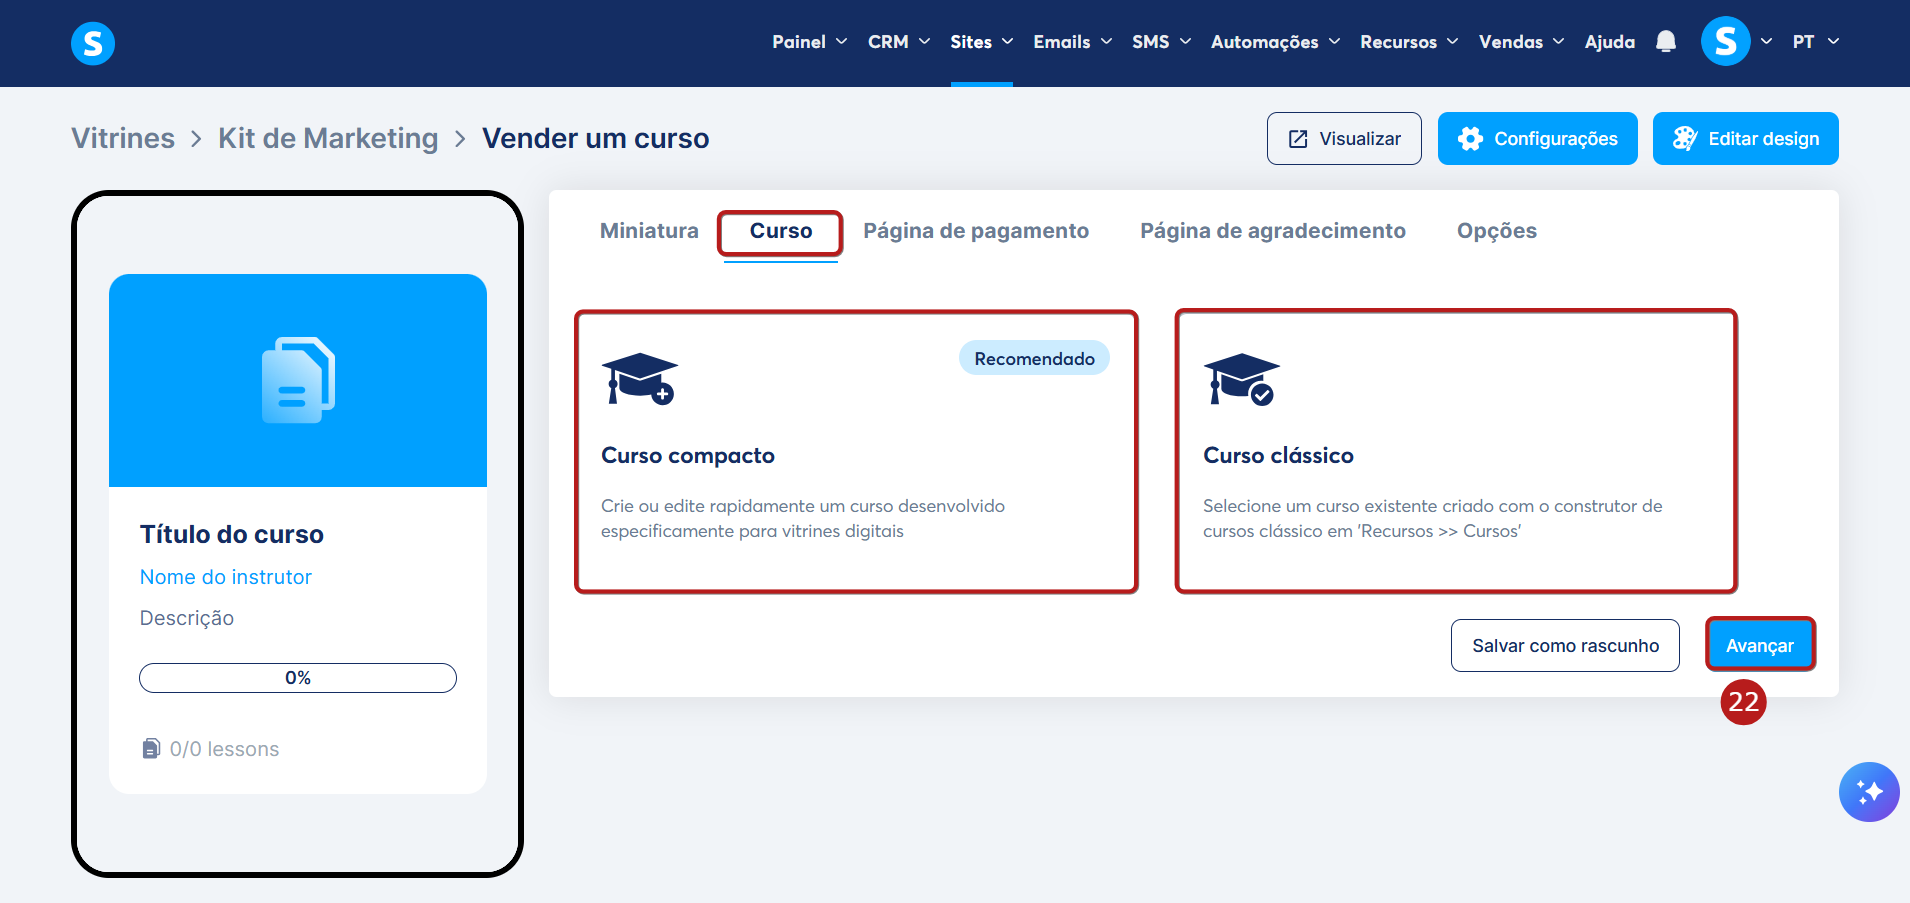Click the 0% course progress bar
Image resolution: width=1910 pixels, height=903 pixels.
[298, 678]
